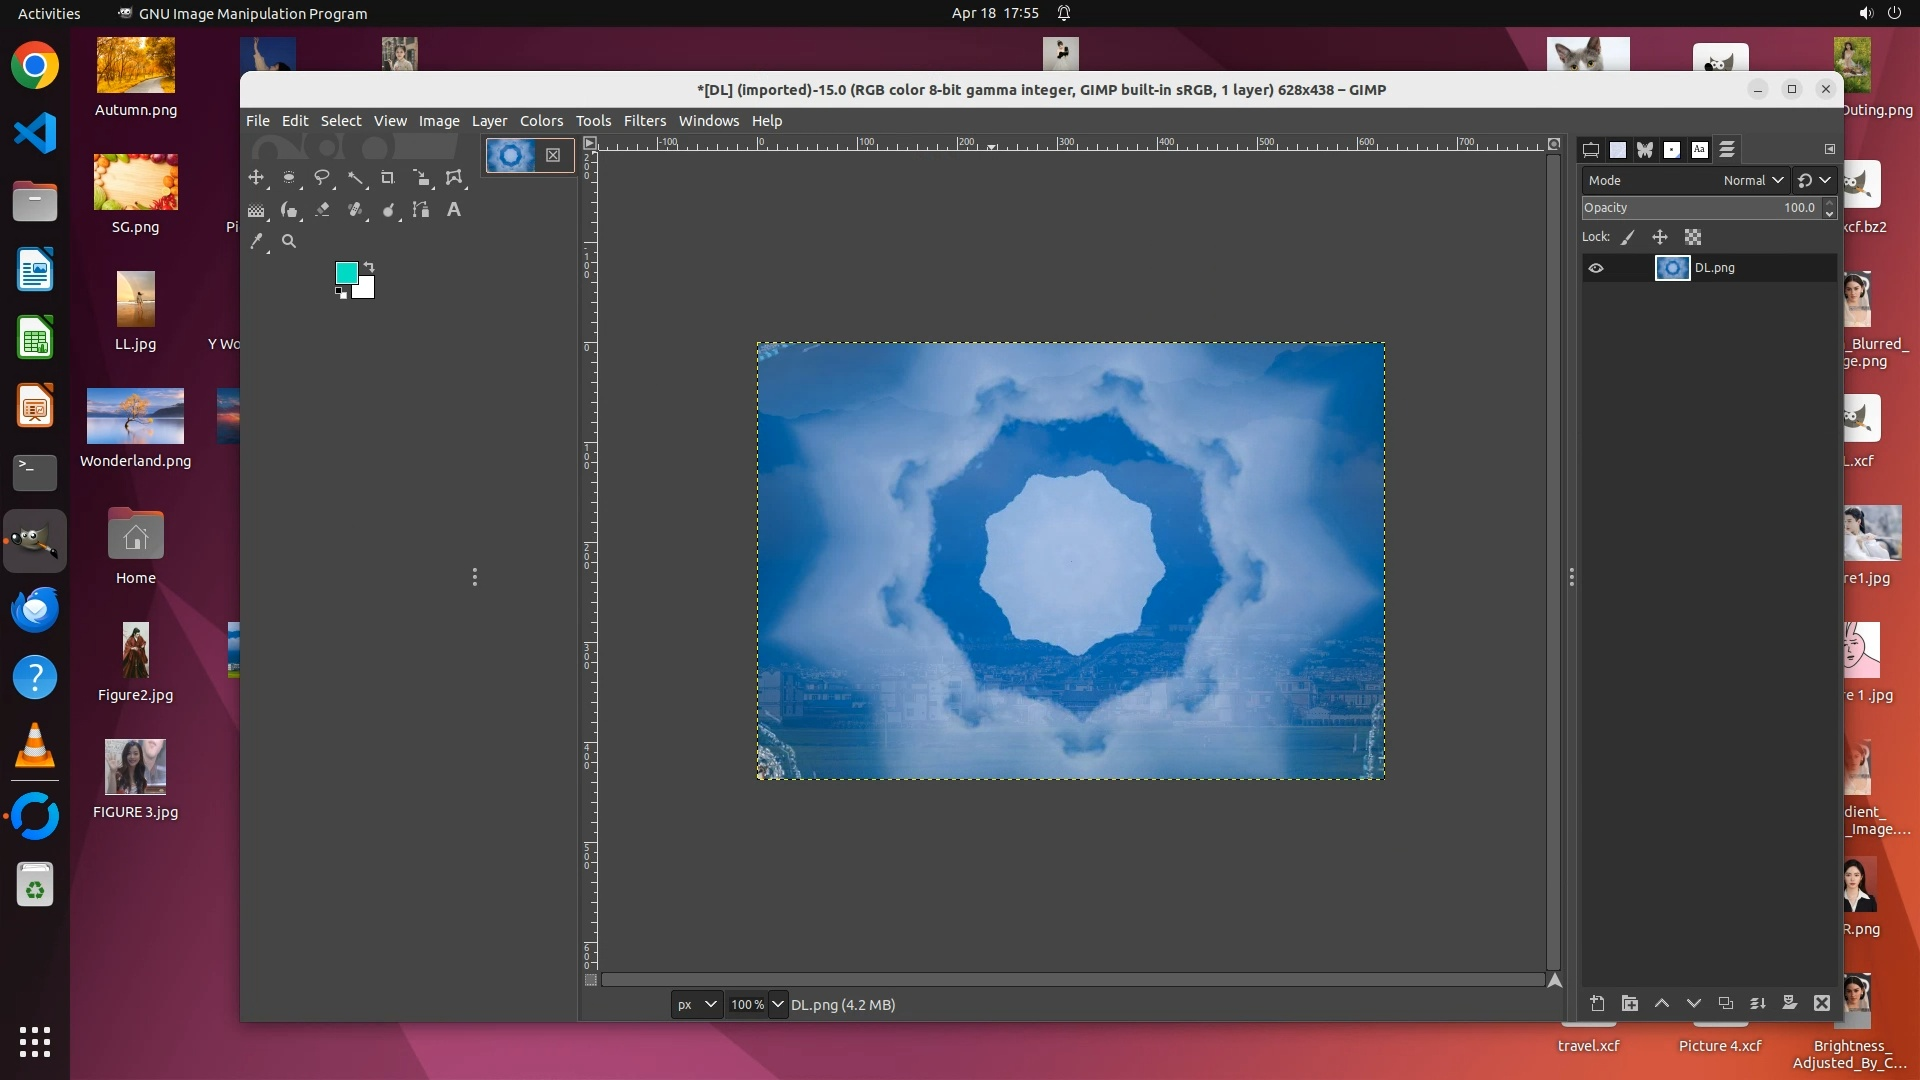Viewport: 1920px width, 1080px height.
Task: Open the Filters menu
Action: [644, 120]
